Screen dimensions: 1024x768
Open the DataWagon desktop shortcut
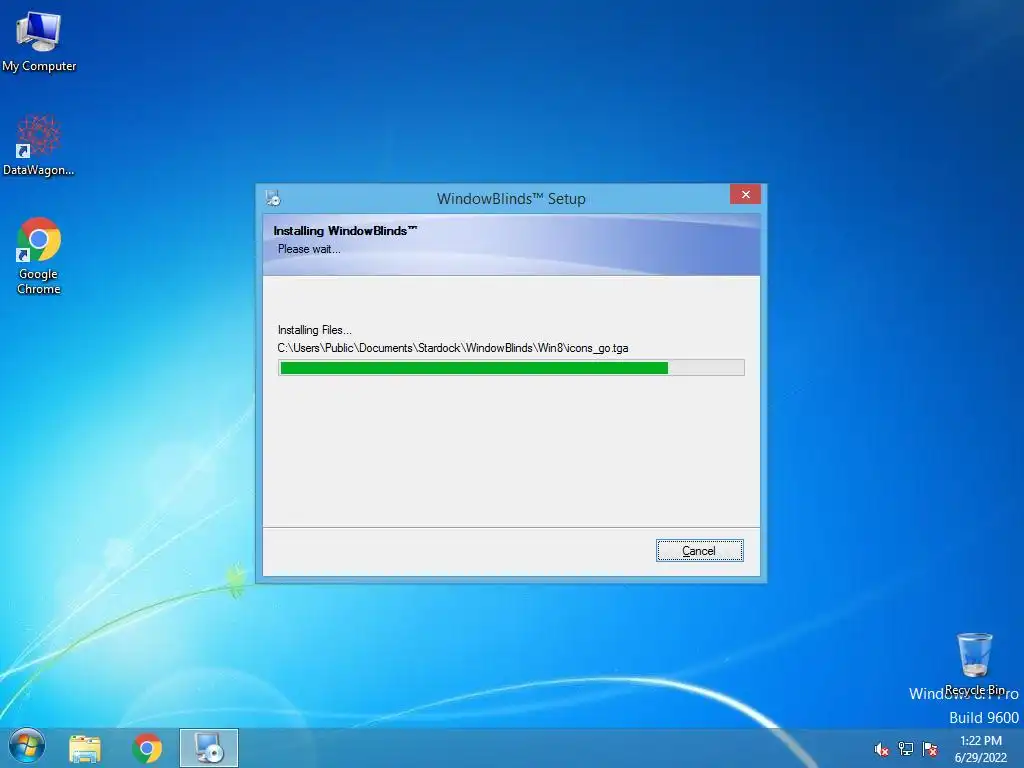(x=39, y=145)
